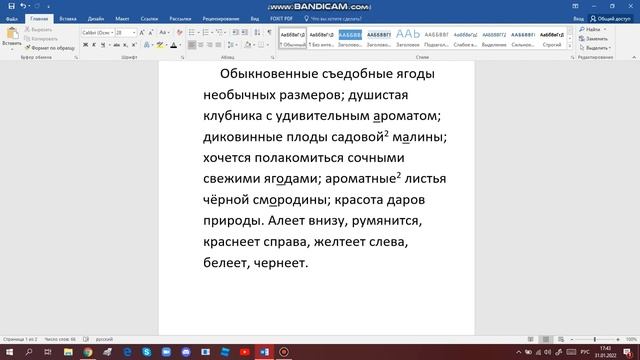Click the Cut (Вырезать) button
The width and height of the screenshot is (640, 360).
pos(38,29)
